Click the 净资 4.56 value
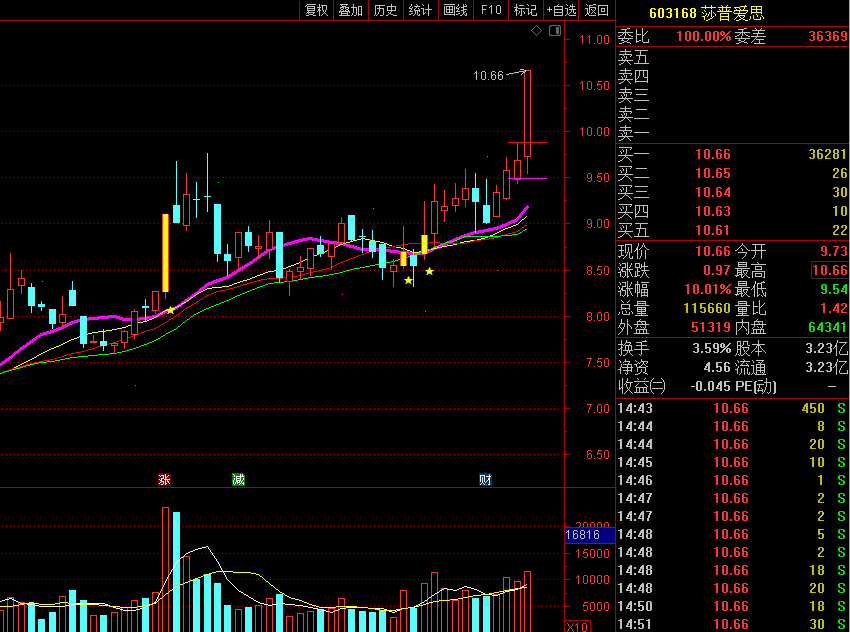 click(717, 367)
